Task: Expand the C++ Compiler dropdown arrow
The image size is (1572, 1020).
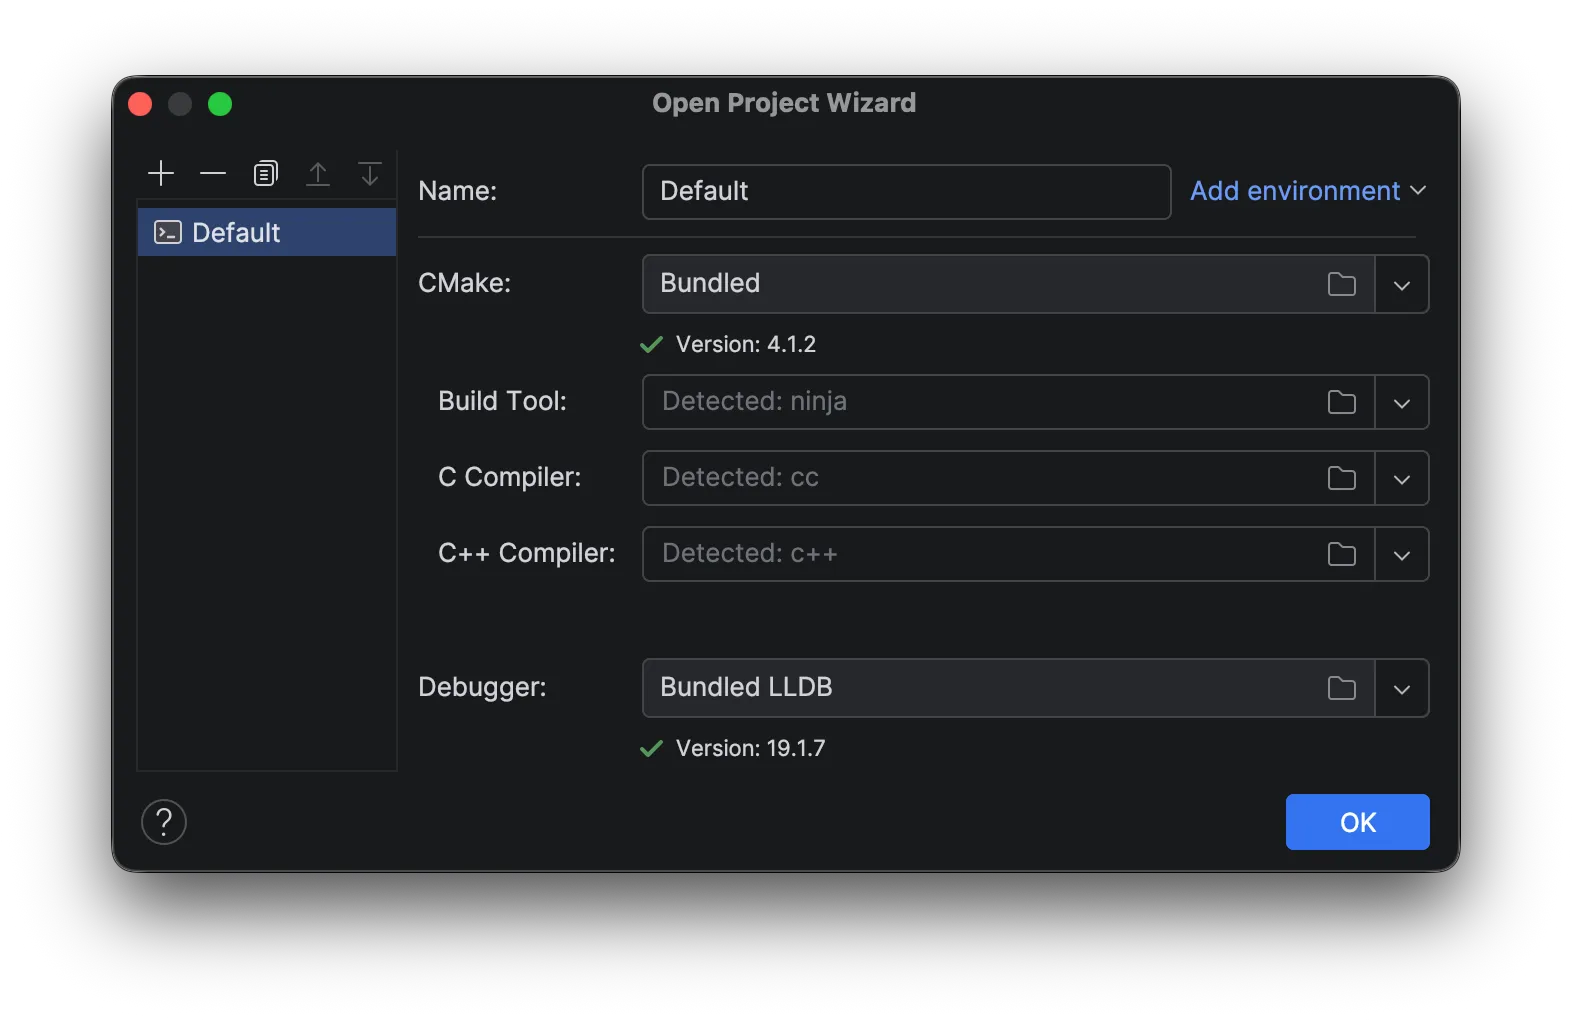Action: click(x=1402, y=555)
